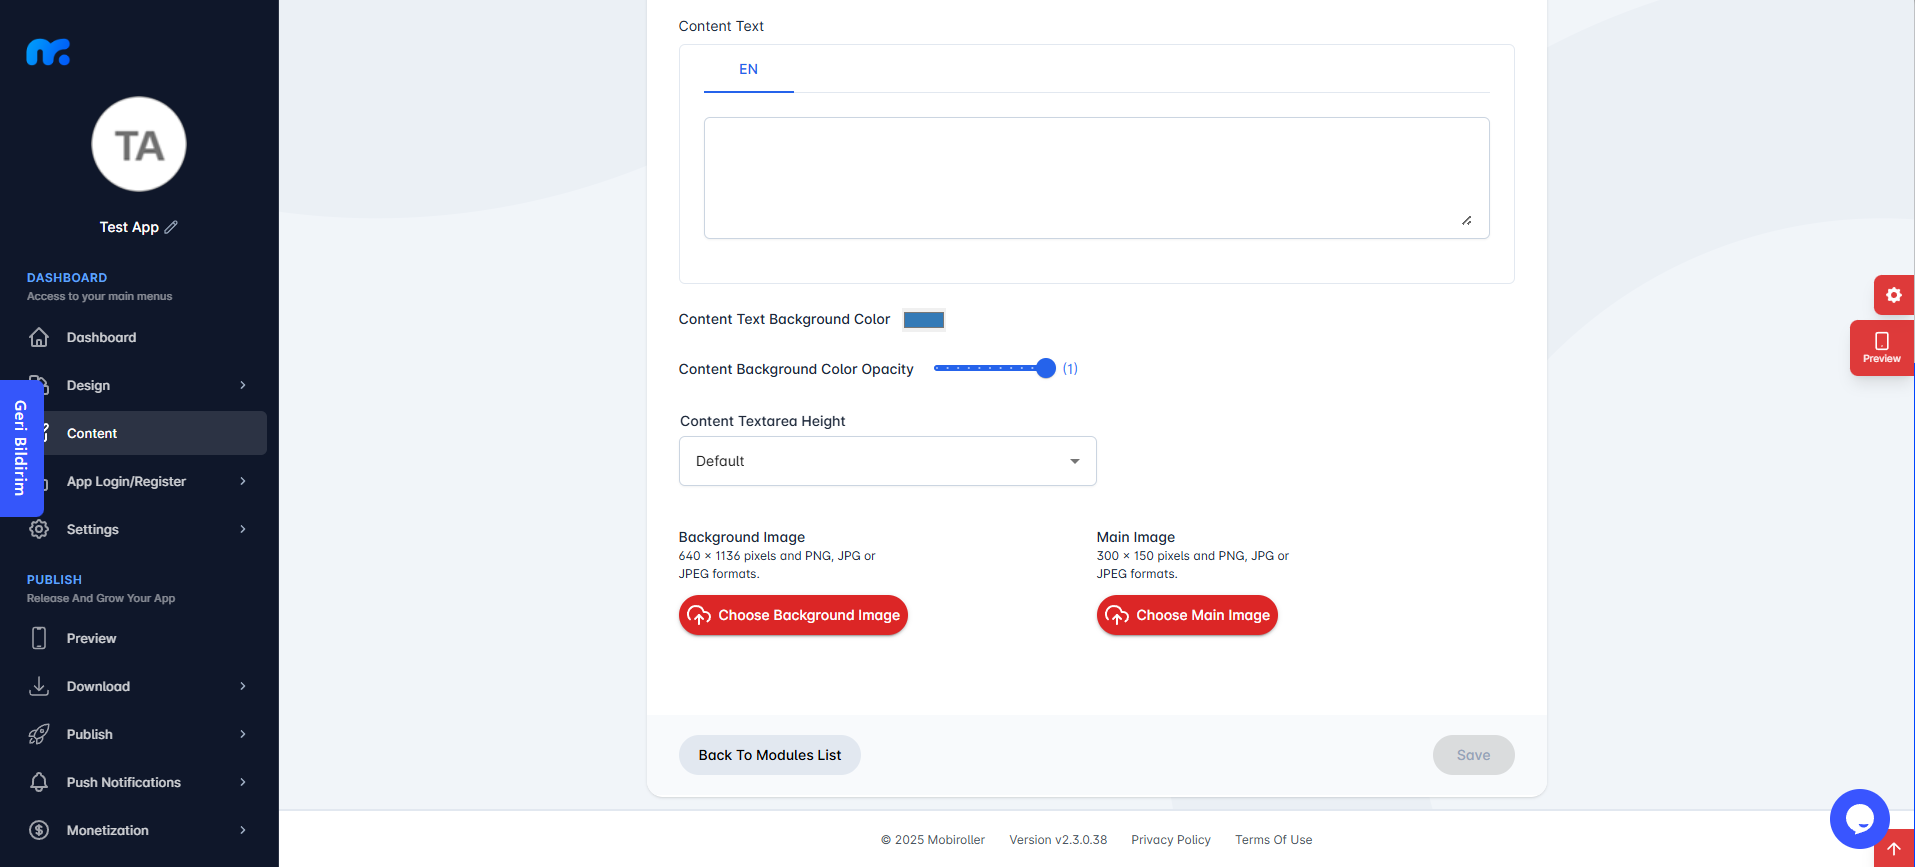Viewport: 1915px width, 867px height.
Task: Expand Push Notifications chevron
Action: [x=243, y=782]
